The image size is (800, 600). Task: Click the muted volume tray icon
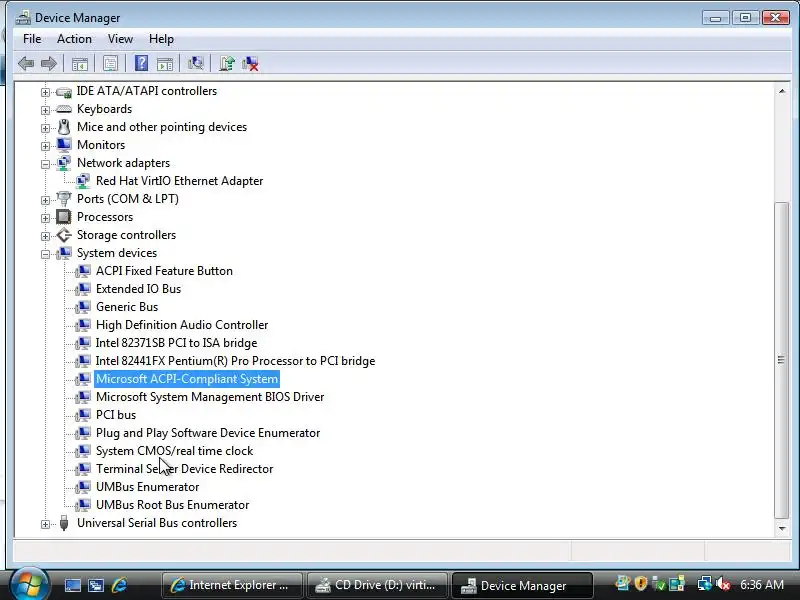point(723,584)
